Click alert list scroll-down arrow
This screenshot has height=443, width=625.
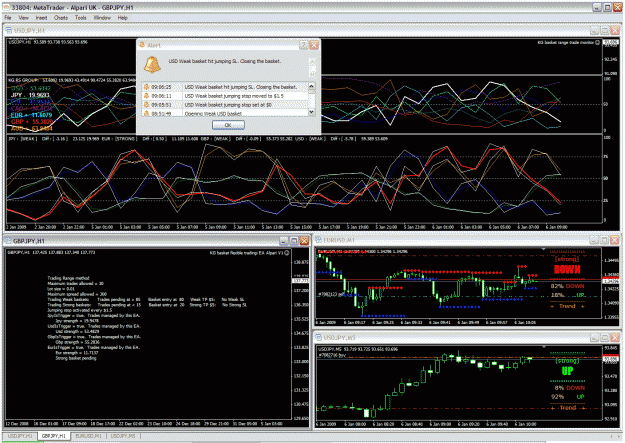click(312, 112)
